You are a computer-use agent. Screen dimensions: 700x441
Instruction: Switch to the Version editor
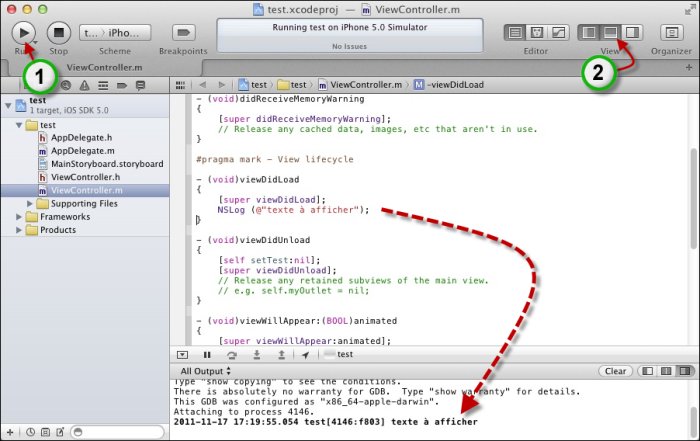(559, 32)
